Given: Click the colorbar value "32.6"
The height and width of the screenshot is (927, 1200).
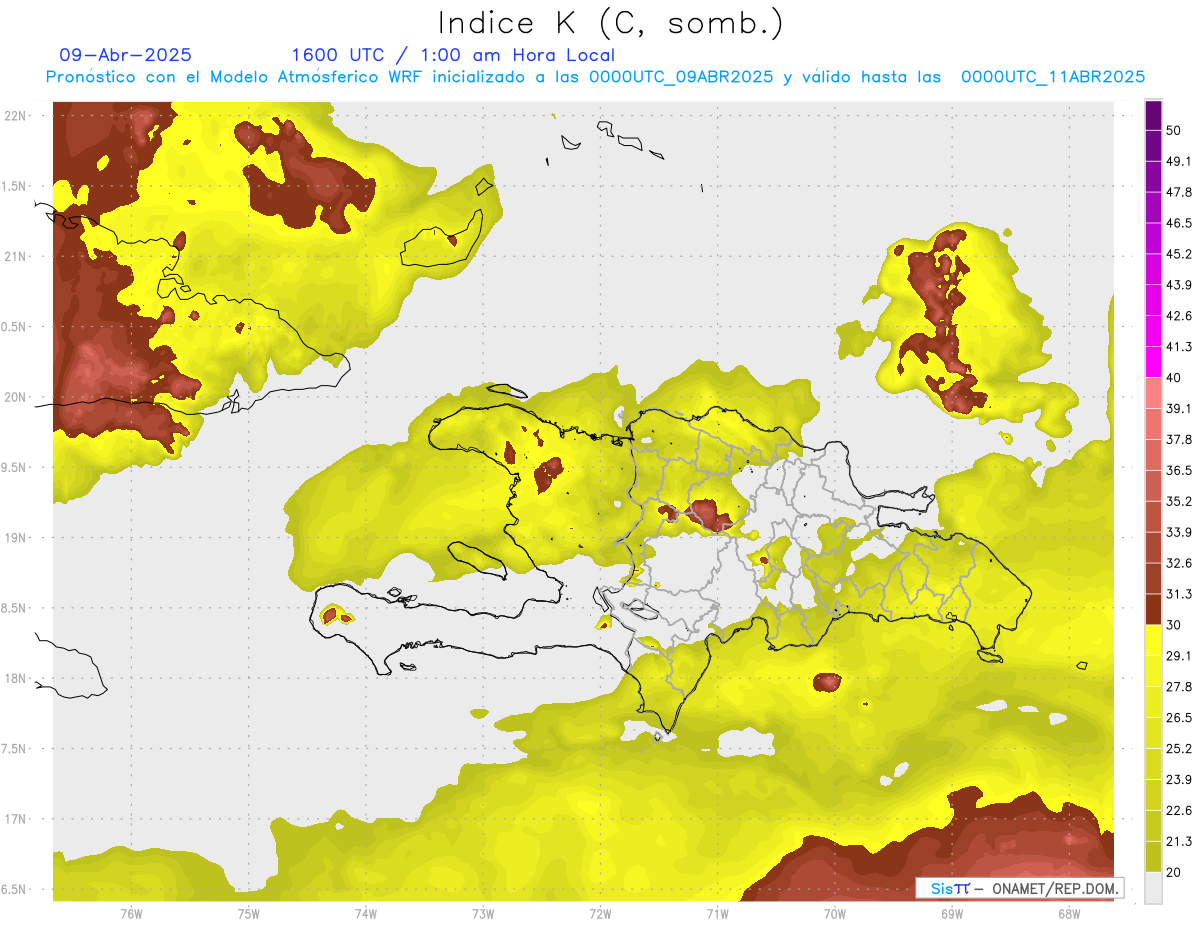Looking at the screenshot, I should pyautogui.click(x=1179, y=563).
